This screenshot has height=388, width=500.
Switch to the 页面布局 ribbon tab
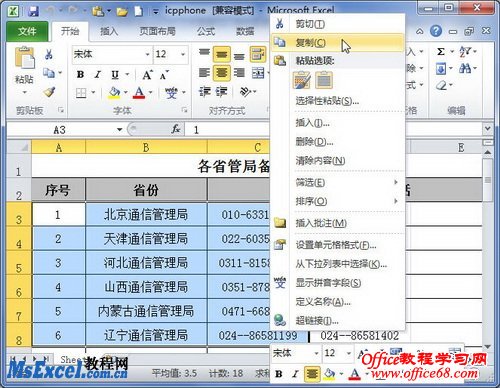(157, 31)
